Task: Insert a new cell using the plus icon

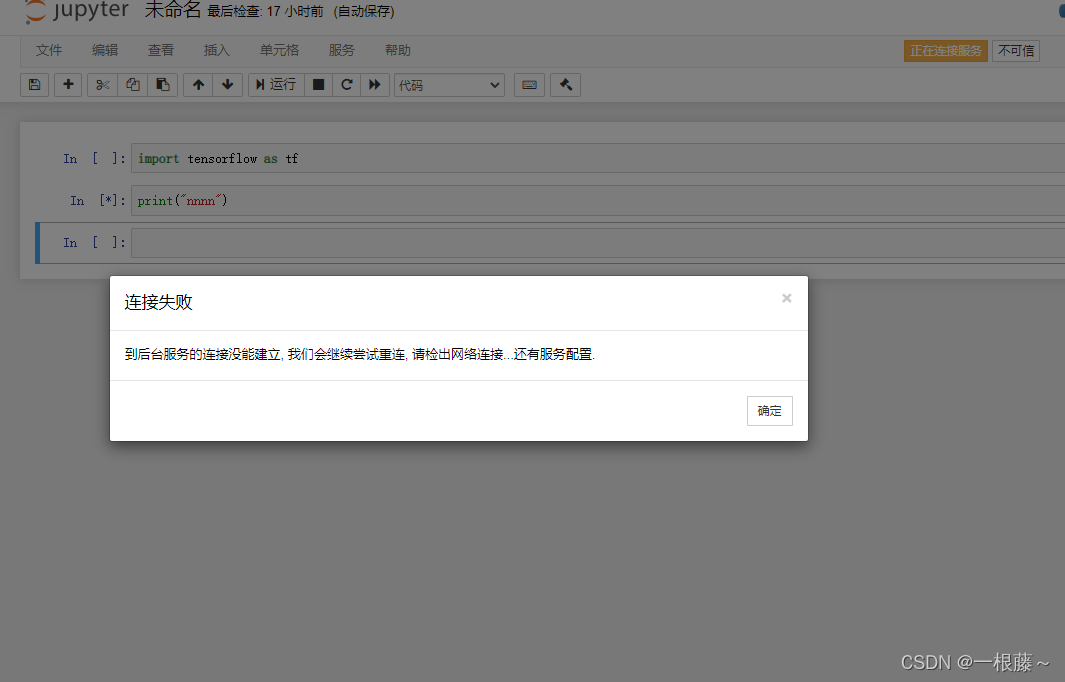Action: point(68,85)
